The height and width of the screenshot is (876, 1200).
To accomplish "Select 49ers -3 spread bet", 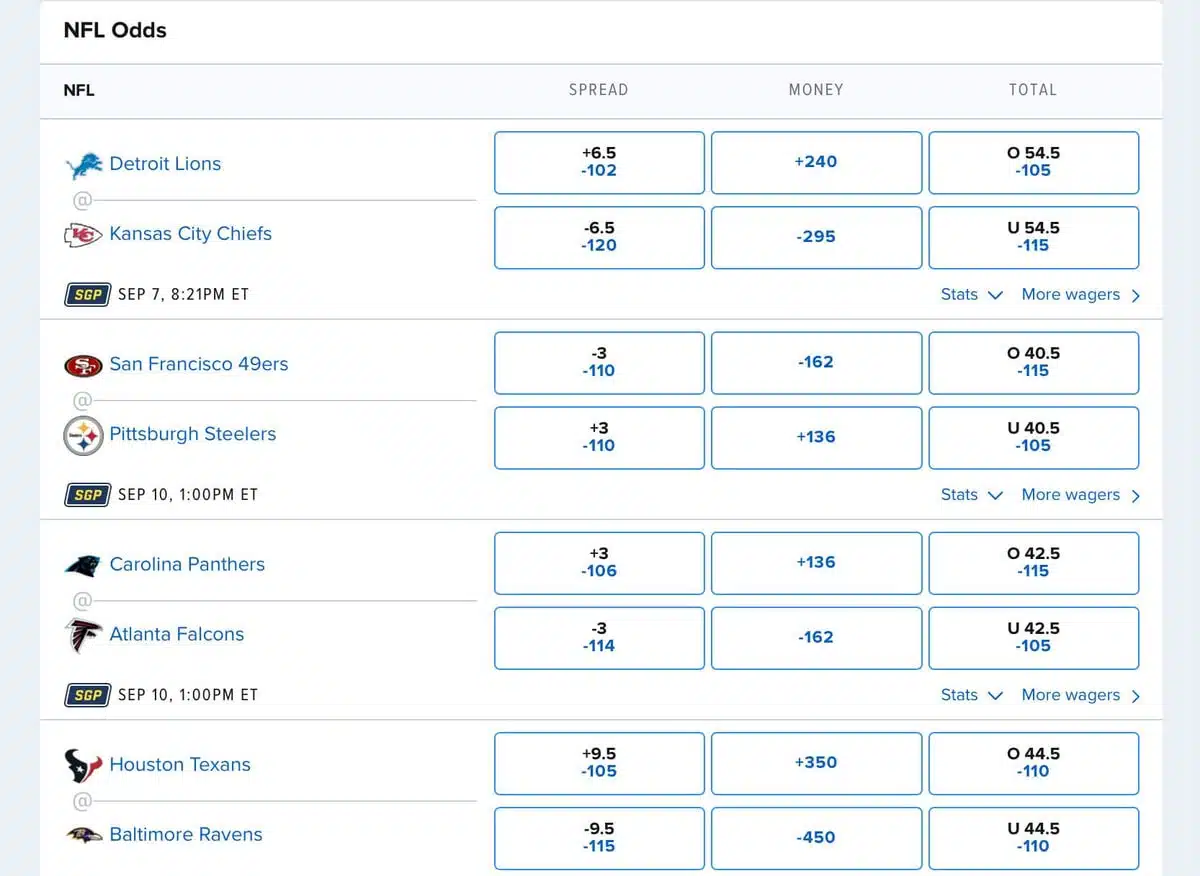I will pos(599,362).
